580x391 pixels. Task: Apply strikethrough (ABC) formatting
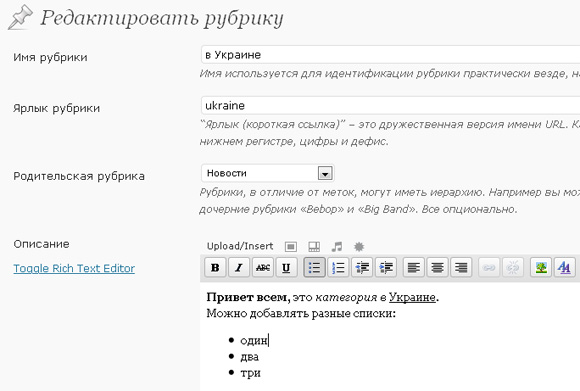point(263,267)
